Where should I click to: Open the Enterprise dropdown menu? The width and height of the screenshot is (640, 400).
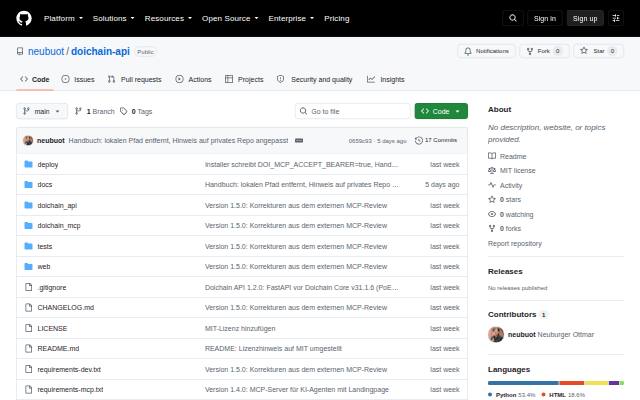[291, 18]
